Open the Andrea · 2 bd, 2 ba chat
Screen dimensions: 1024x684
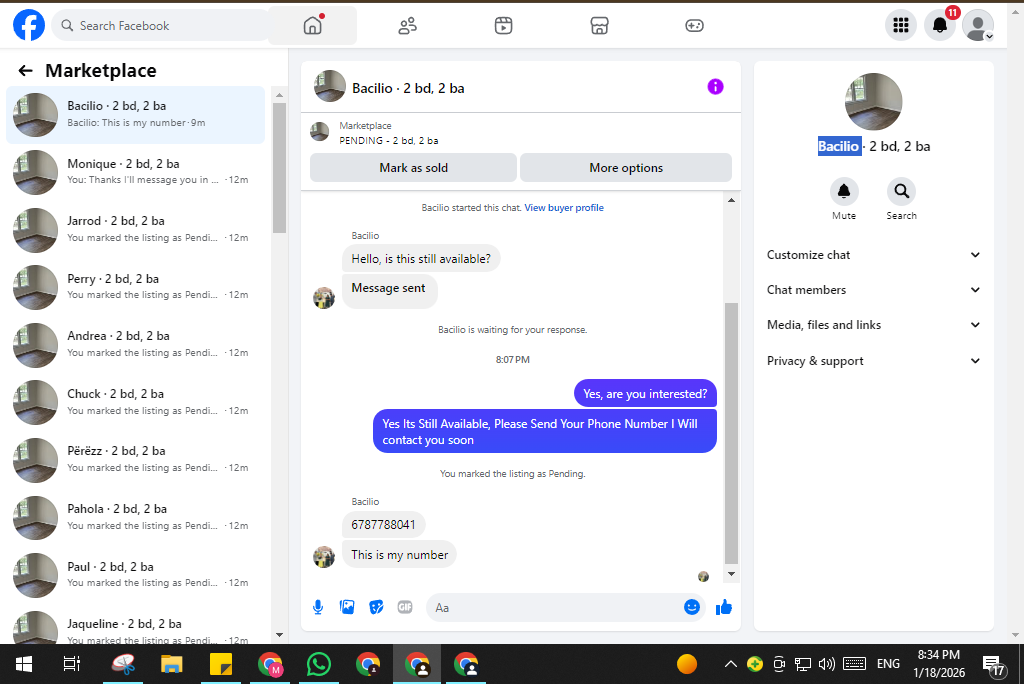click(136, 344)
